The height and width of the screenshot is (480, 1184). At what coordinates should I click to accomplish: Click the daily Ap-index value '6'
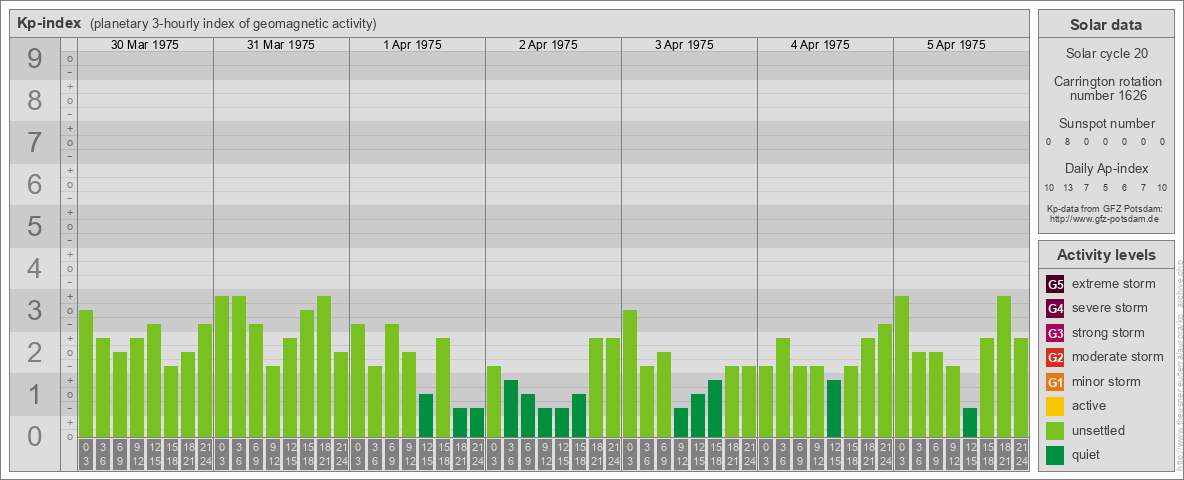1124,187
